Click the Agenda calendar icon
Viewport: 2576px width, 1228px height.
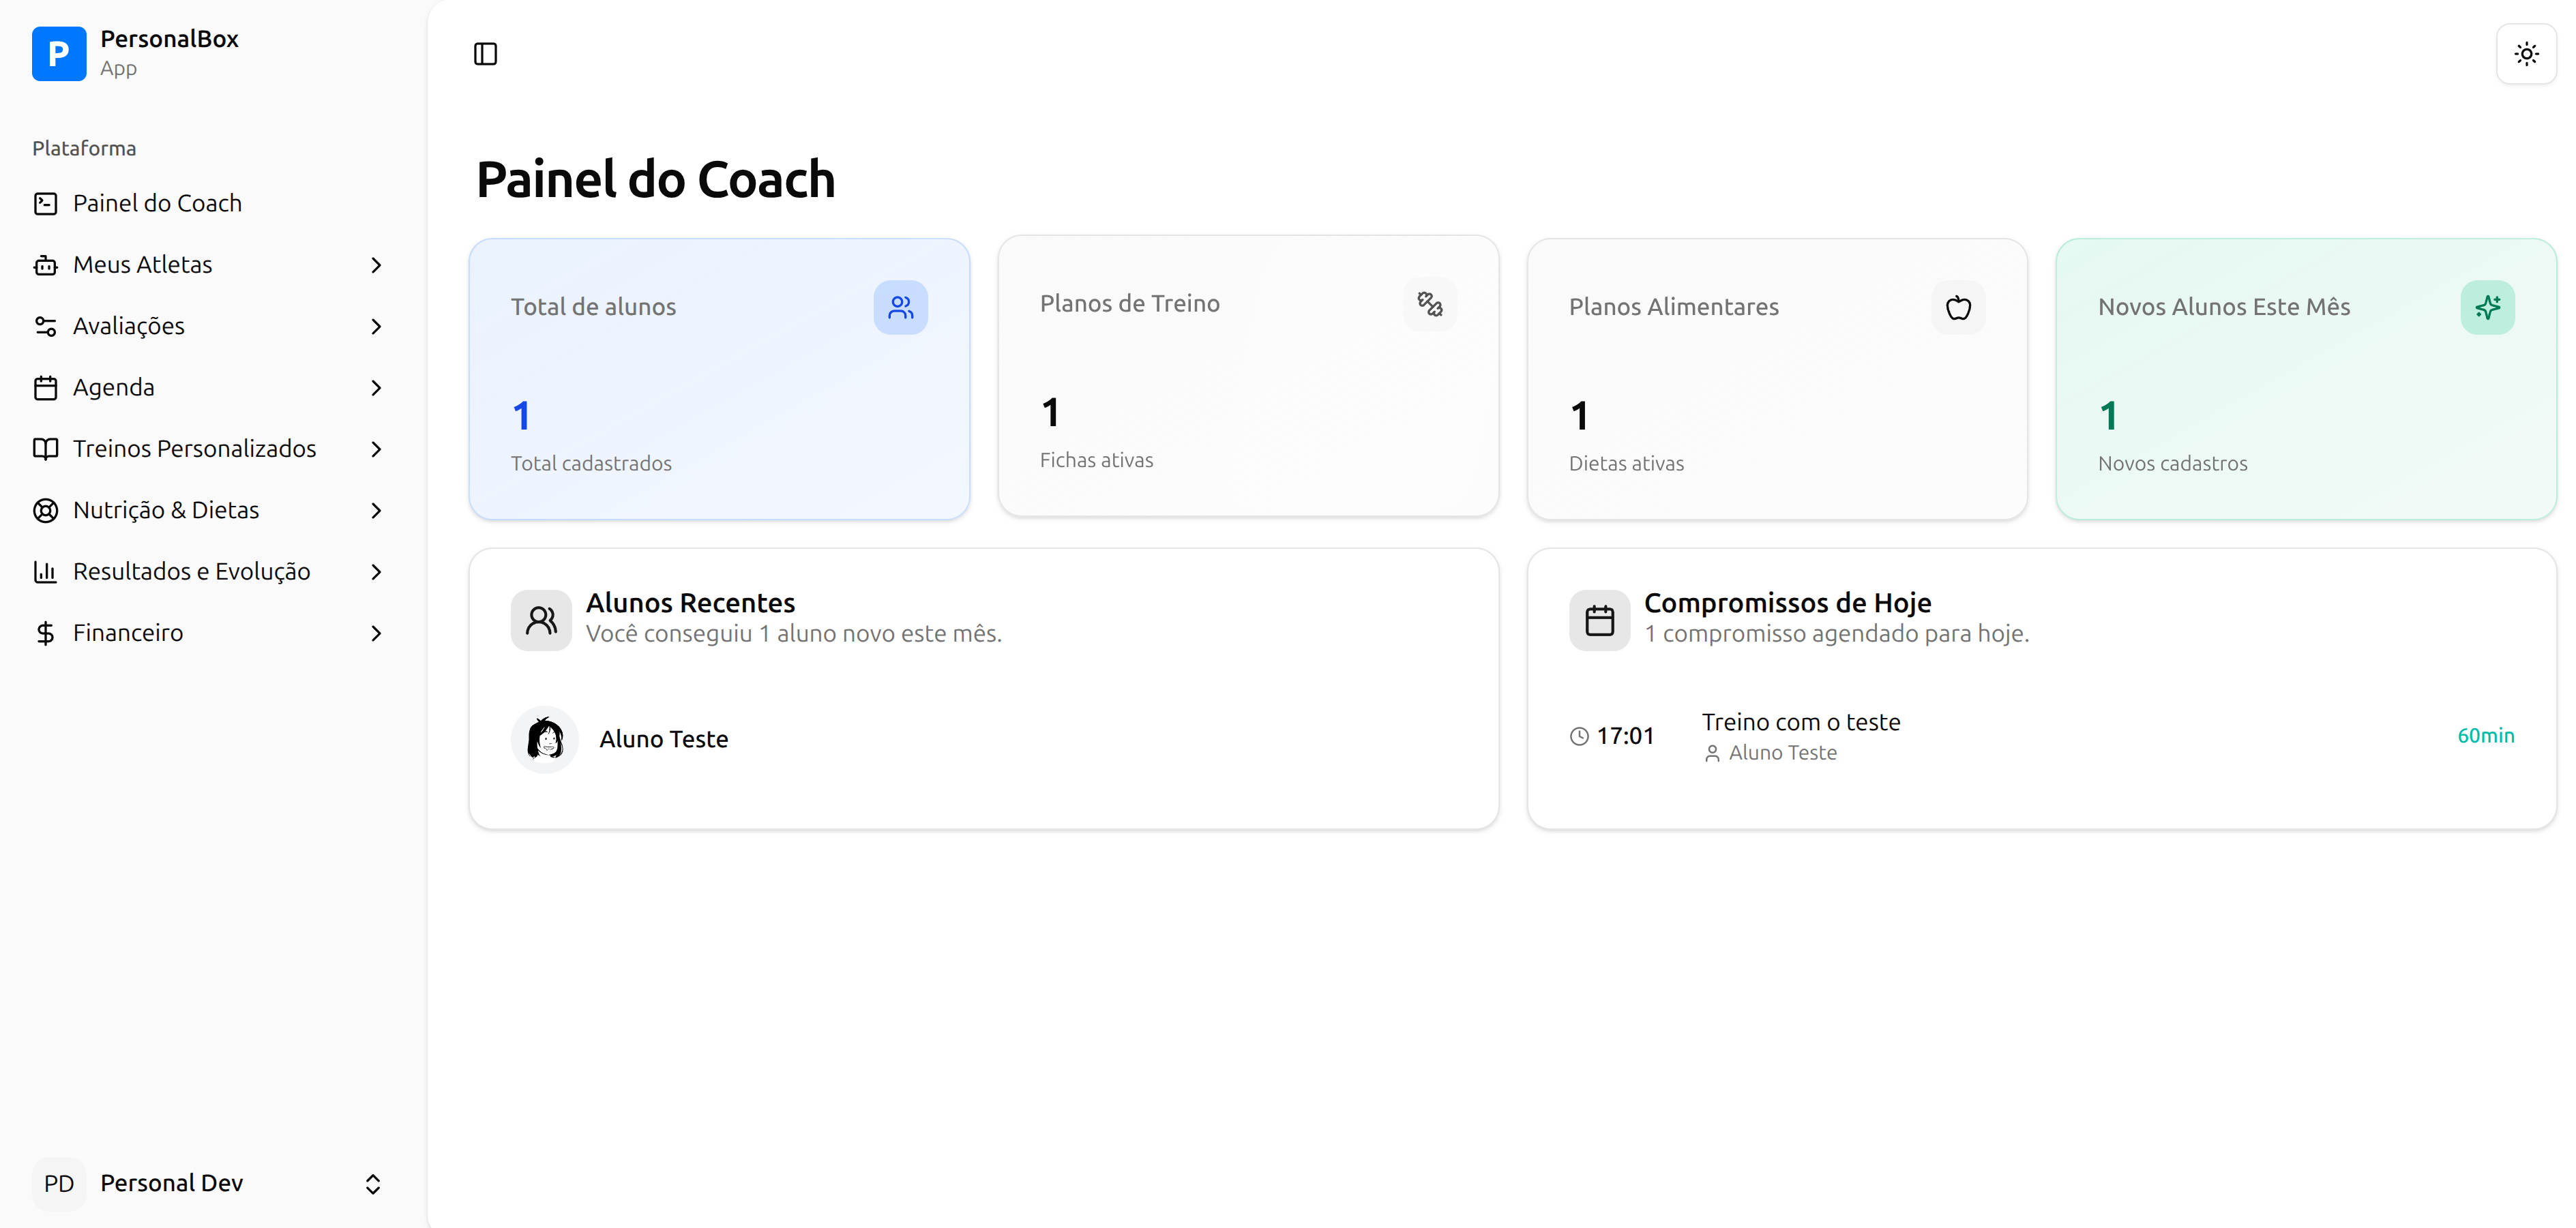45,387
